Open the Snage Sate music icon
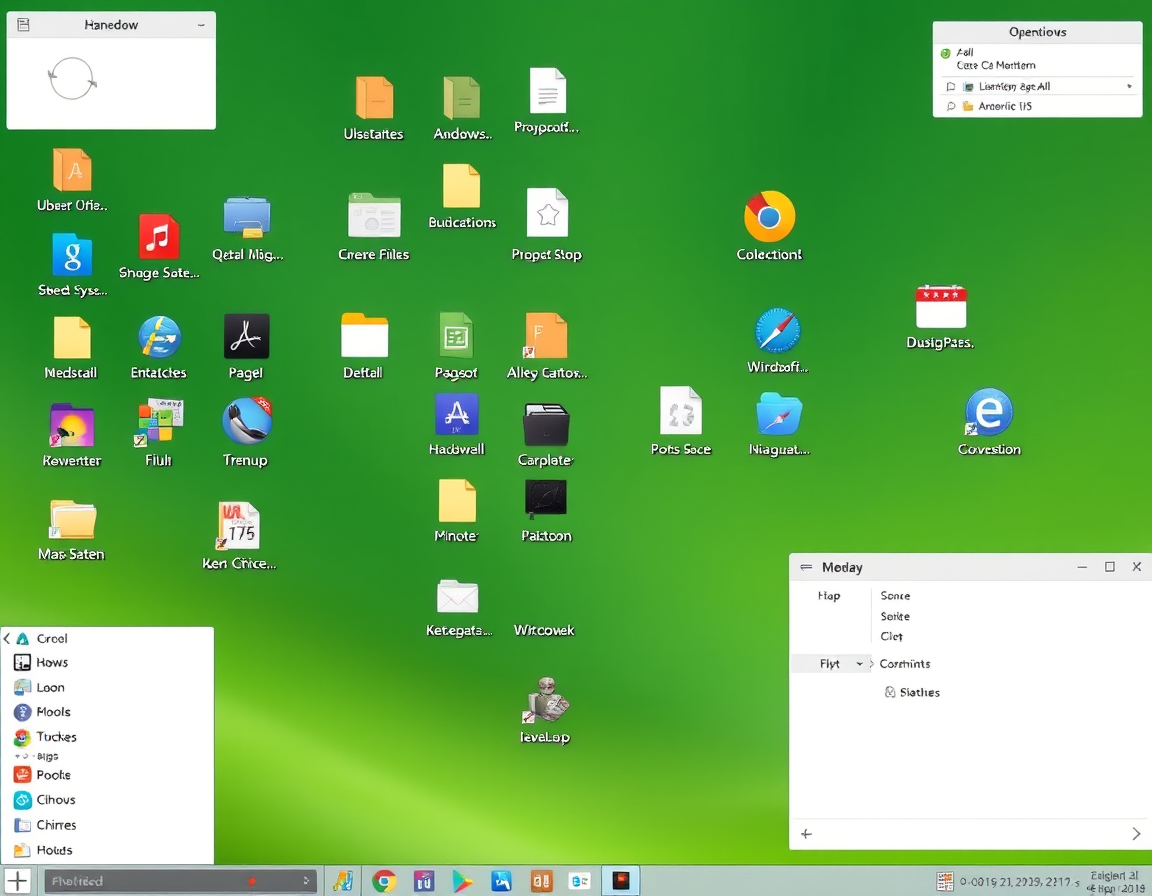1152x896 pixels. tap(159, 237)
